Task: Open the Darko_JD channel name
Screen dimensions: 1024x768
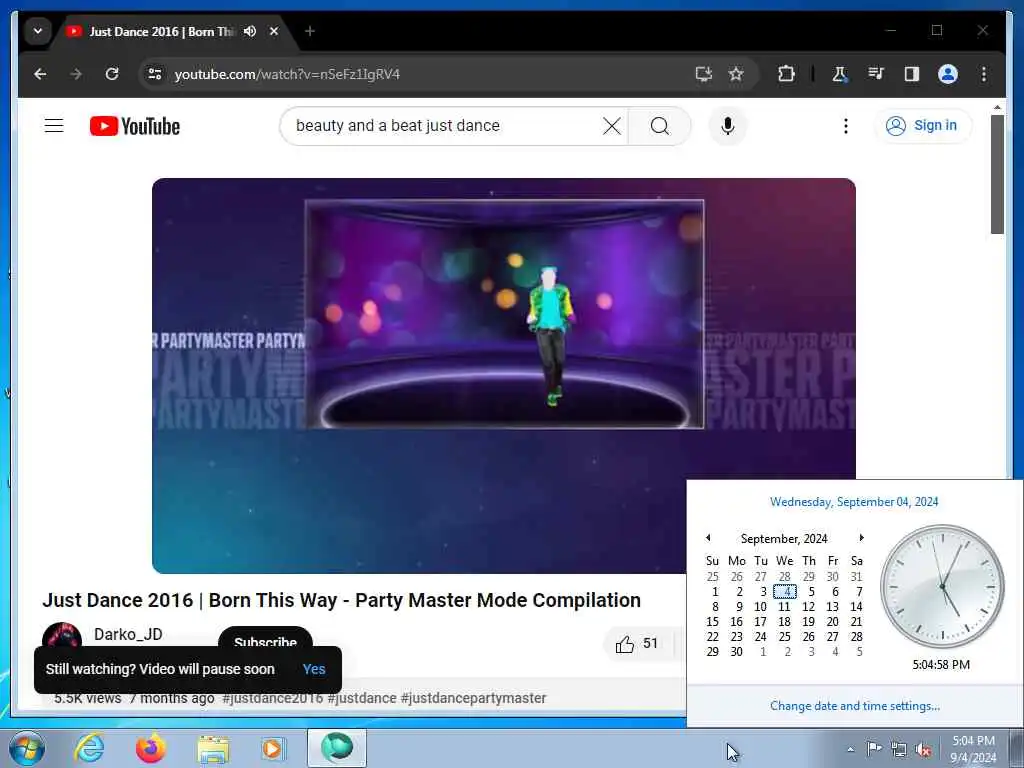Action: [x=128, y=634]
